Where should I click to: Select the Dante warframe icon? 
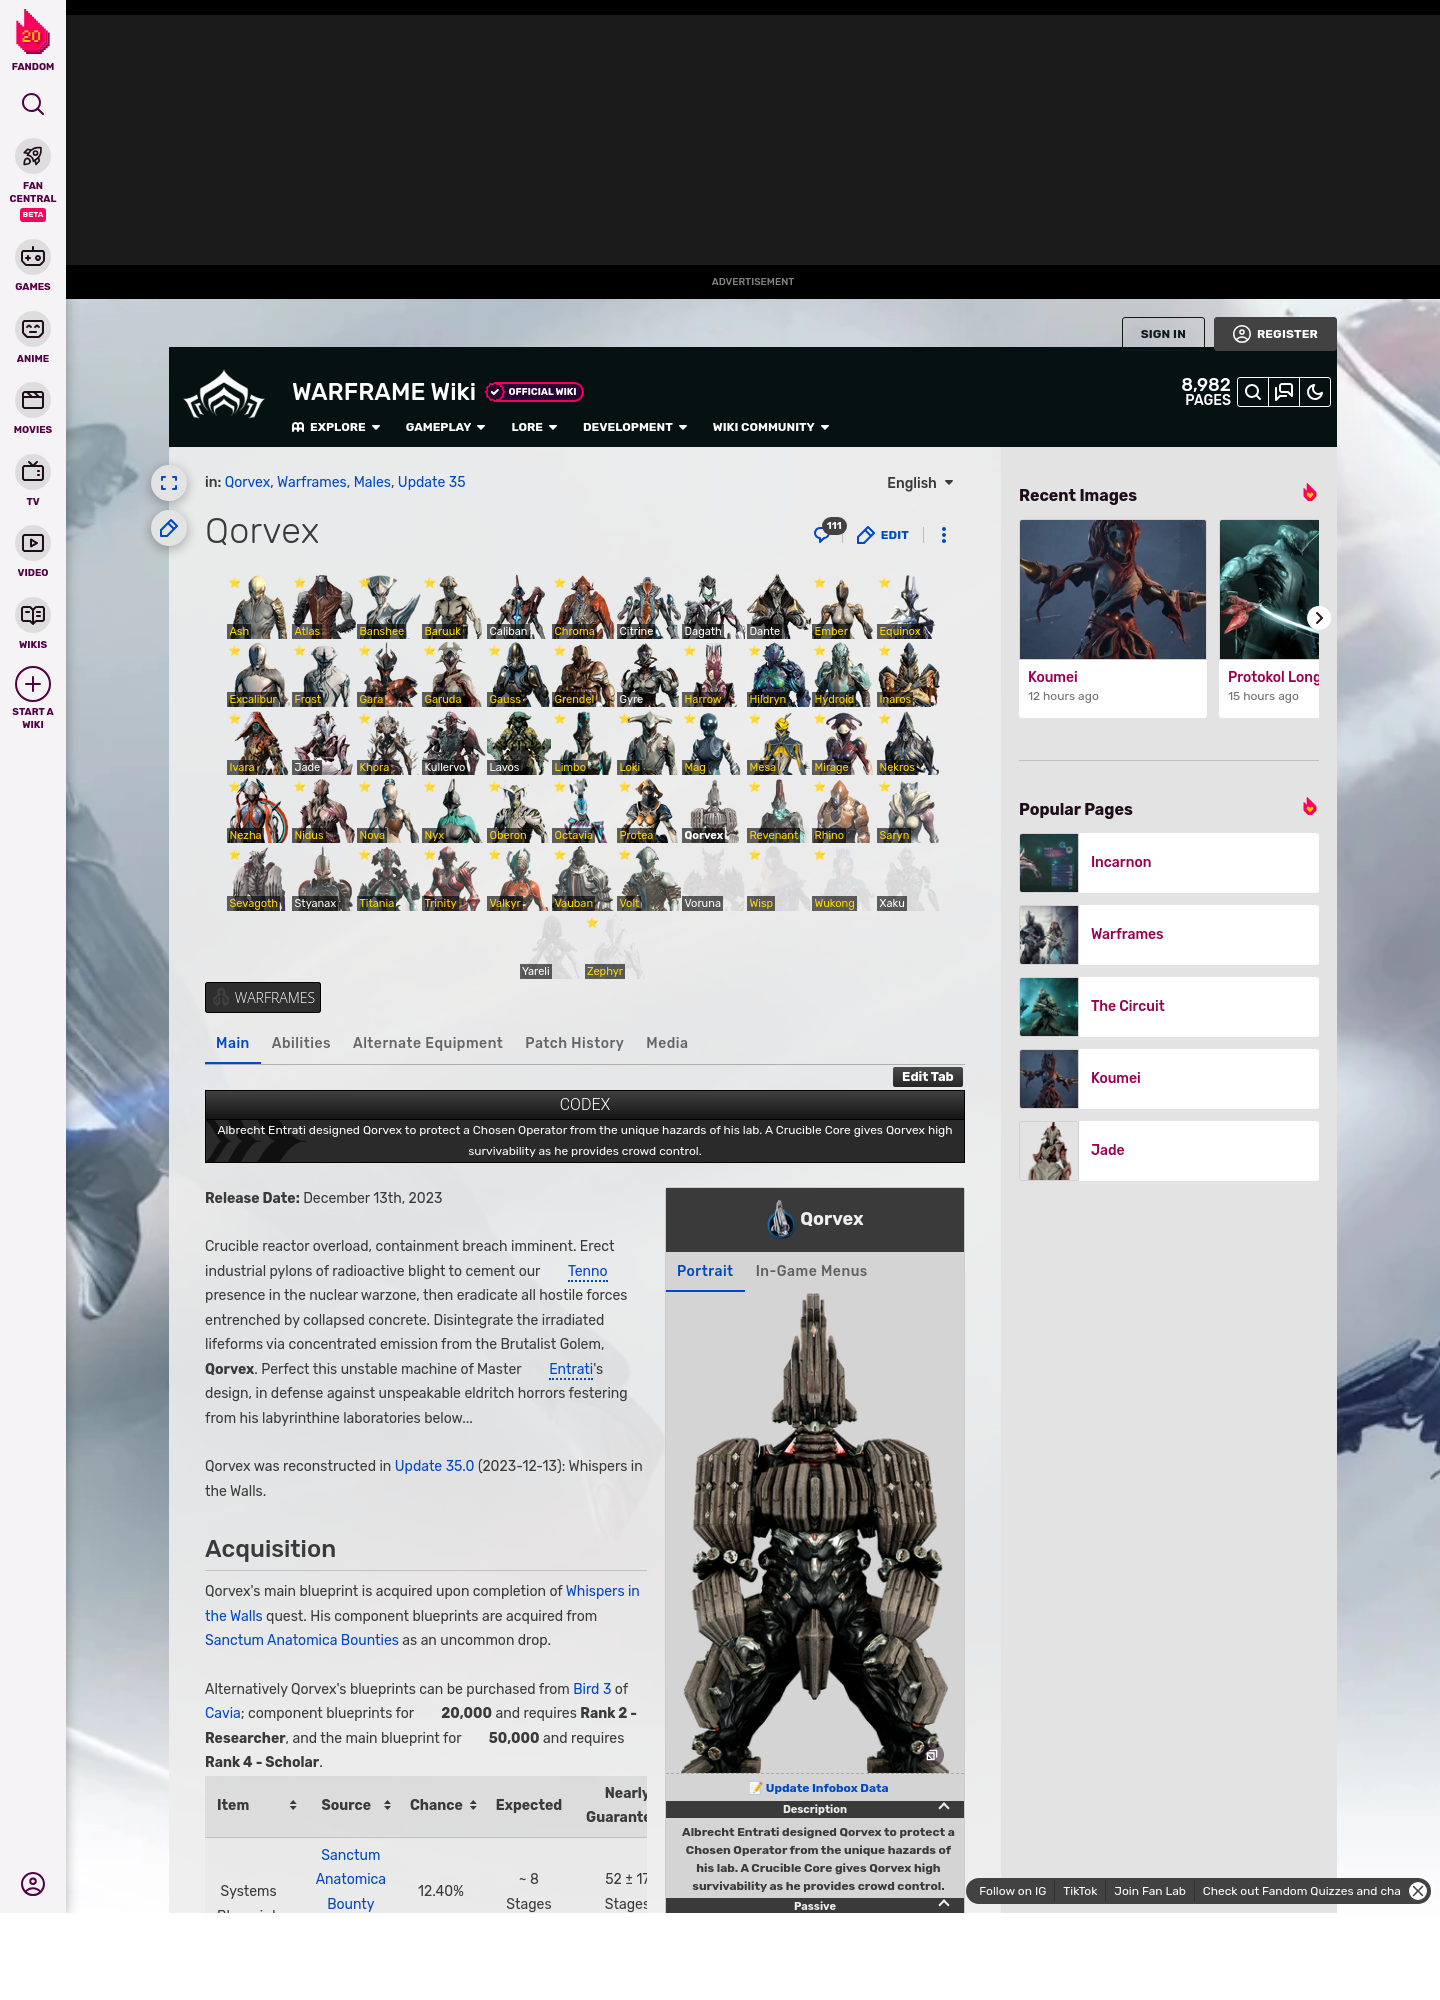click(778, 608)
